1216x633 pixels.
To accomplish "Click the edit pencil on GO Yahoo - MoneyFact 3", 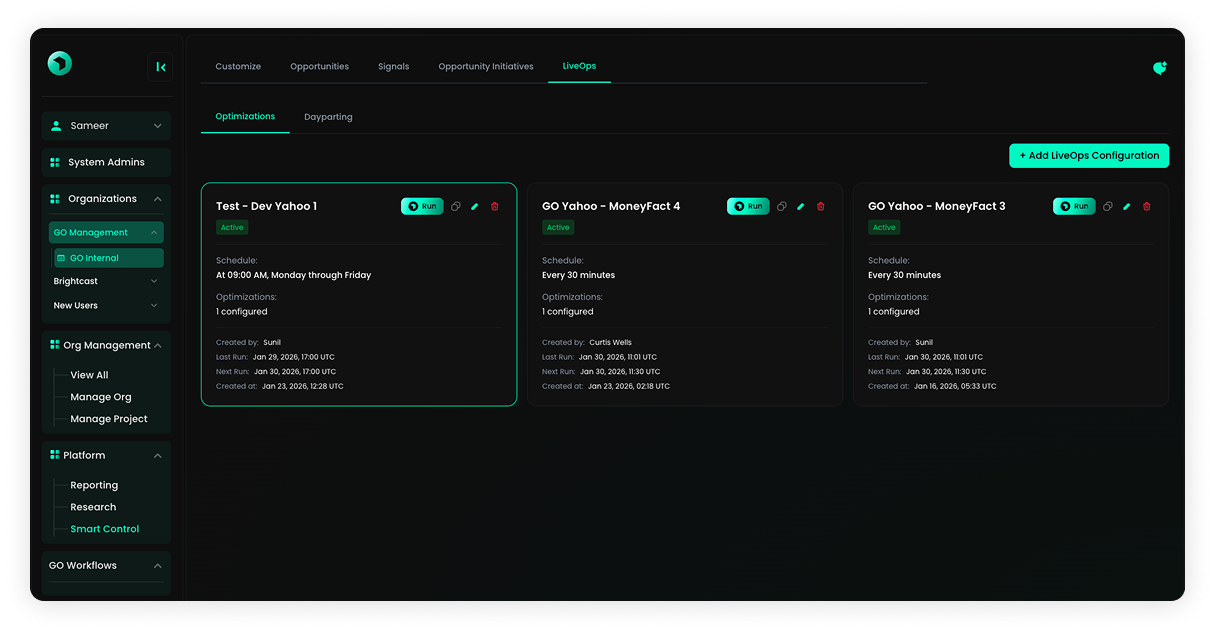I will pyautogui.click(x=1126, y=206).
